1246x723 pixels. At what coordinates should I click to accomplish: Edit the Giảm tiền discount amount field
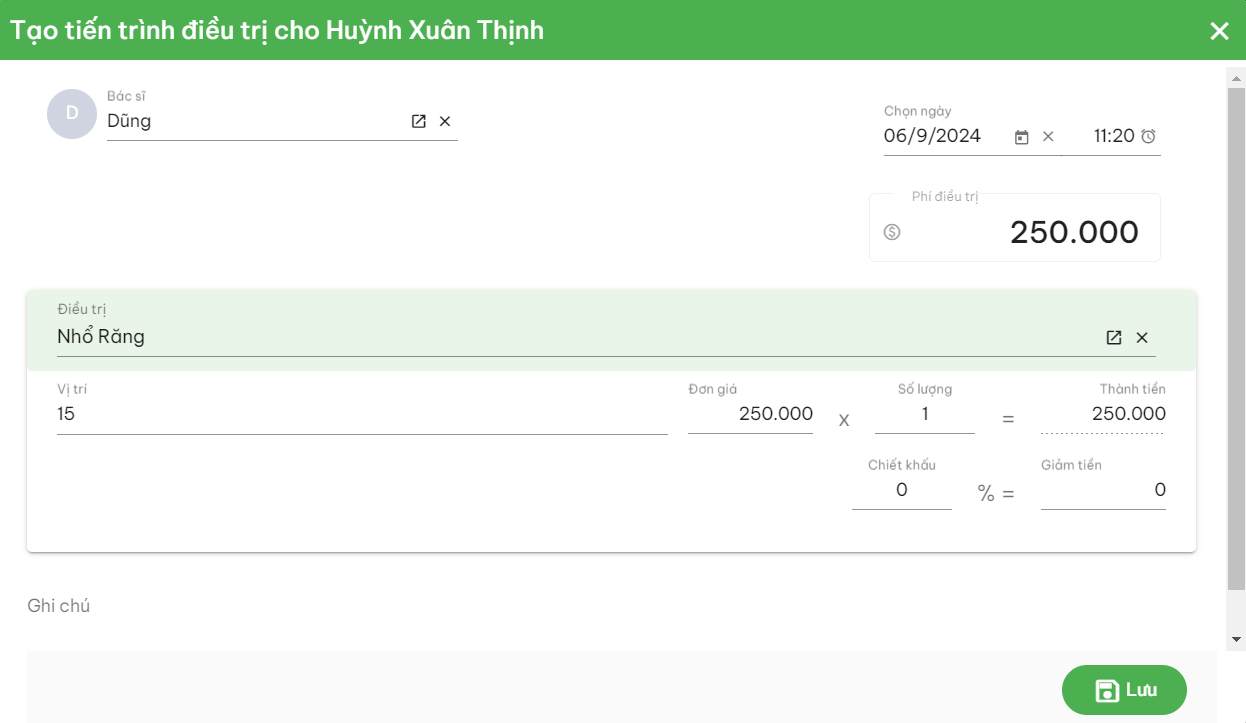[x=1102, y=490]
